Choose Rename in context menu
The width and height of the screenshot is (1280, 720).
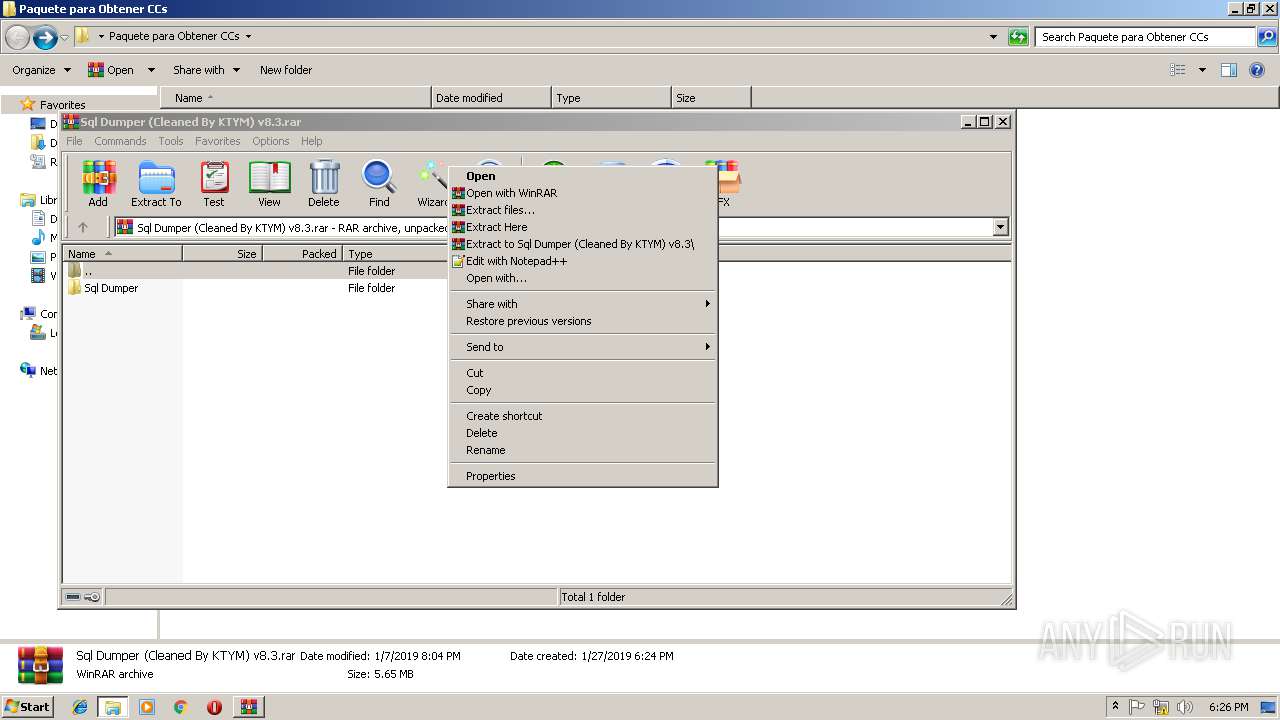(x=582, y=450)
